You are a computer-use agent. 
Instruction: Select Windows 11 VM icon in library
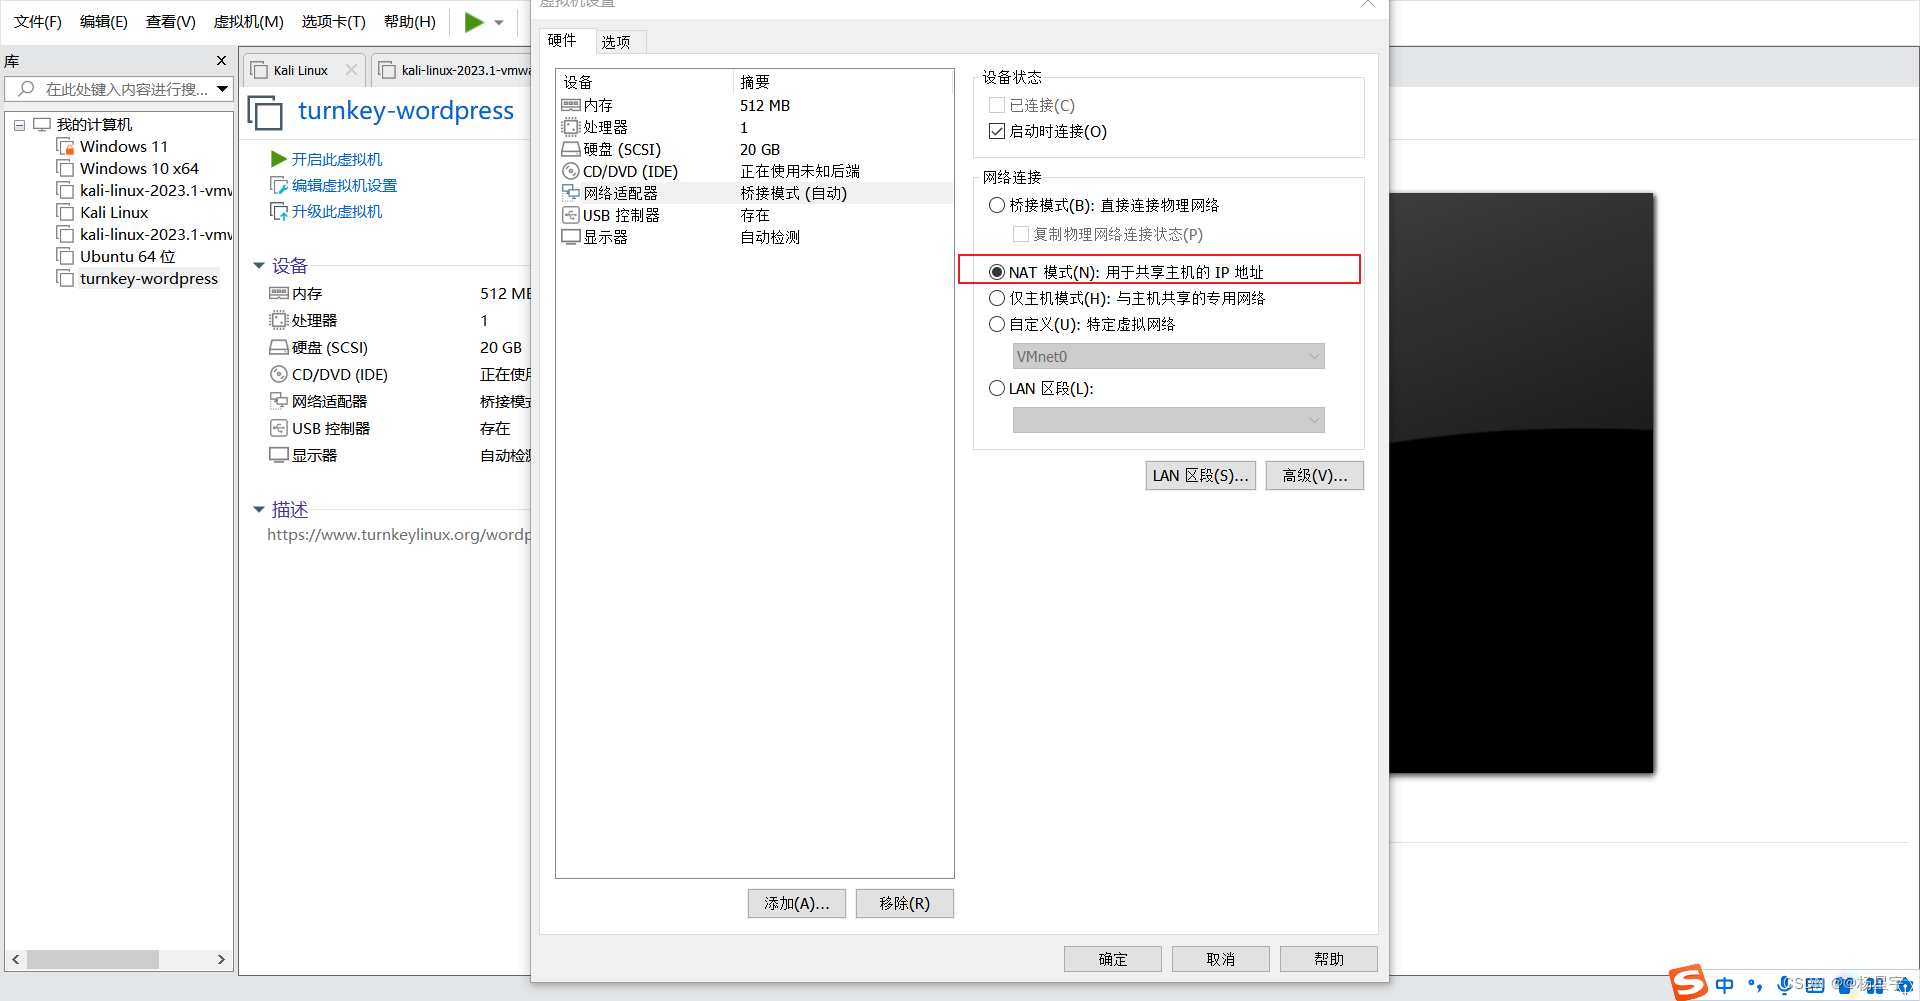point(65,147)
